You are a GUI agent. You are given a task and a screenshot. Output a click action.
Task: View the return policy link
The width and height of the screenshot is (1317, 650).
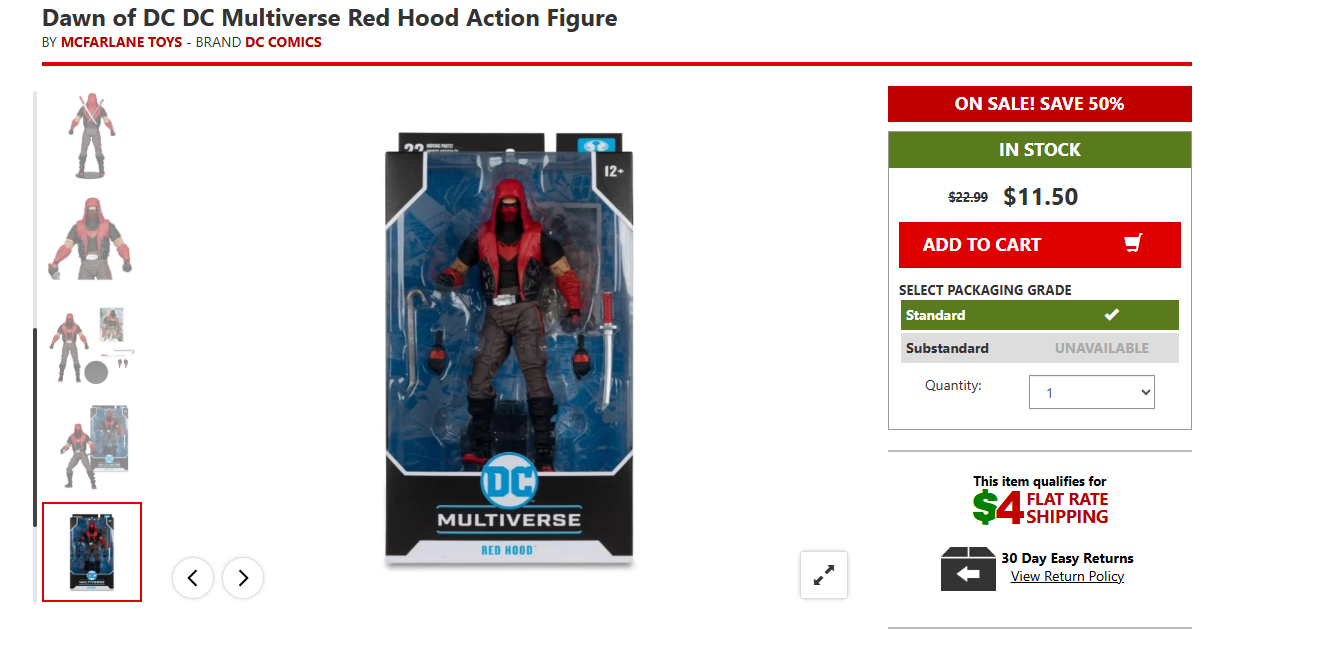pyautogui.click(x=1067, y=576)
